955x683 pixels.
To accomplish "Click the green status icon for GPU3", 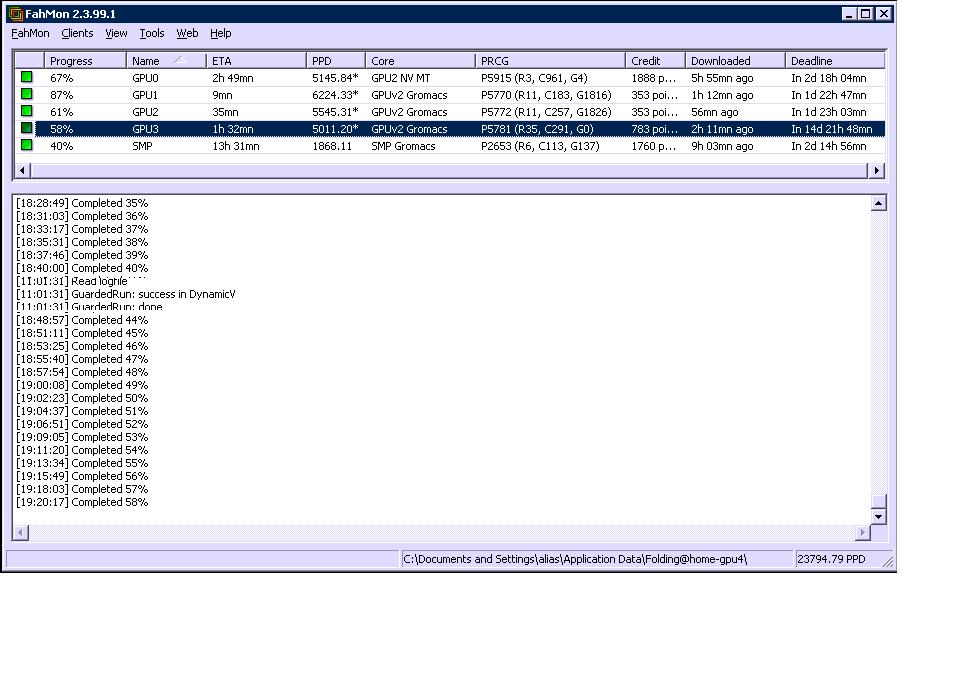I will click(26, 129).
